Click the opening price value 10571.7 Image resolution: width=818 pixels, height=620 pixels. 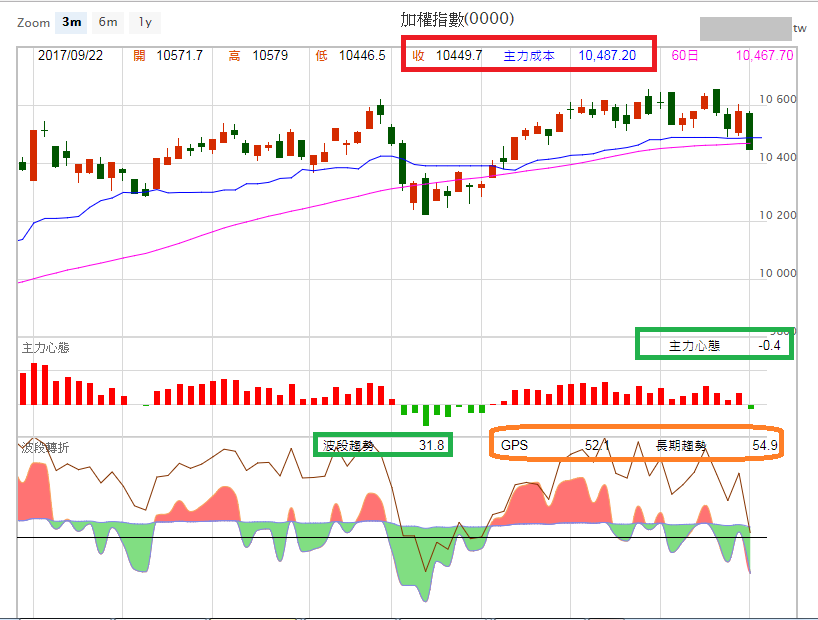point(180,56)
